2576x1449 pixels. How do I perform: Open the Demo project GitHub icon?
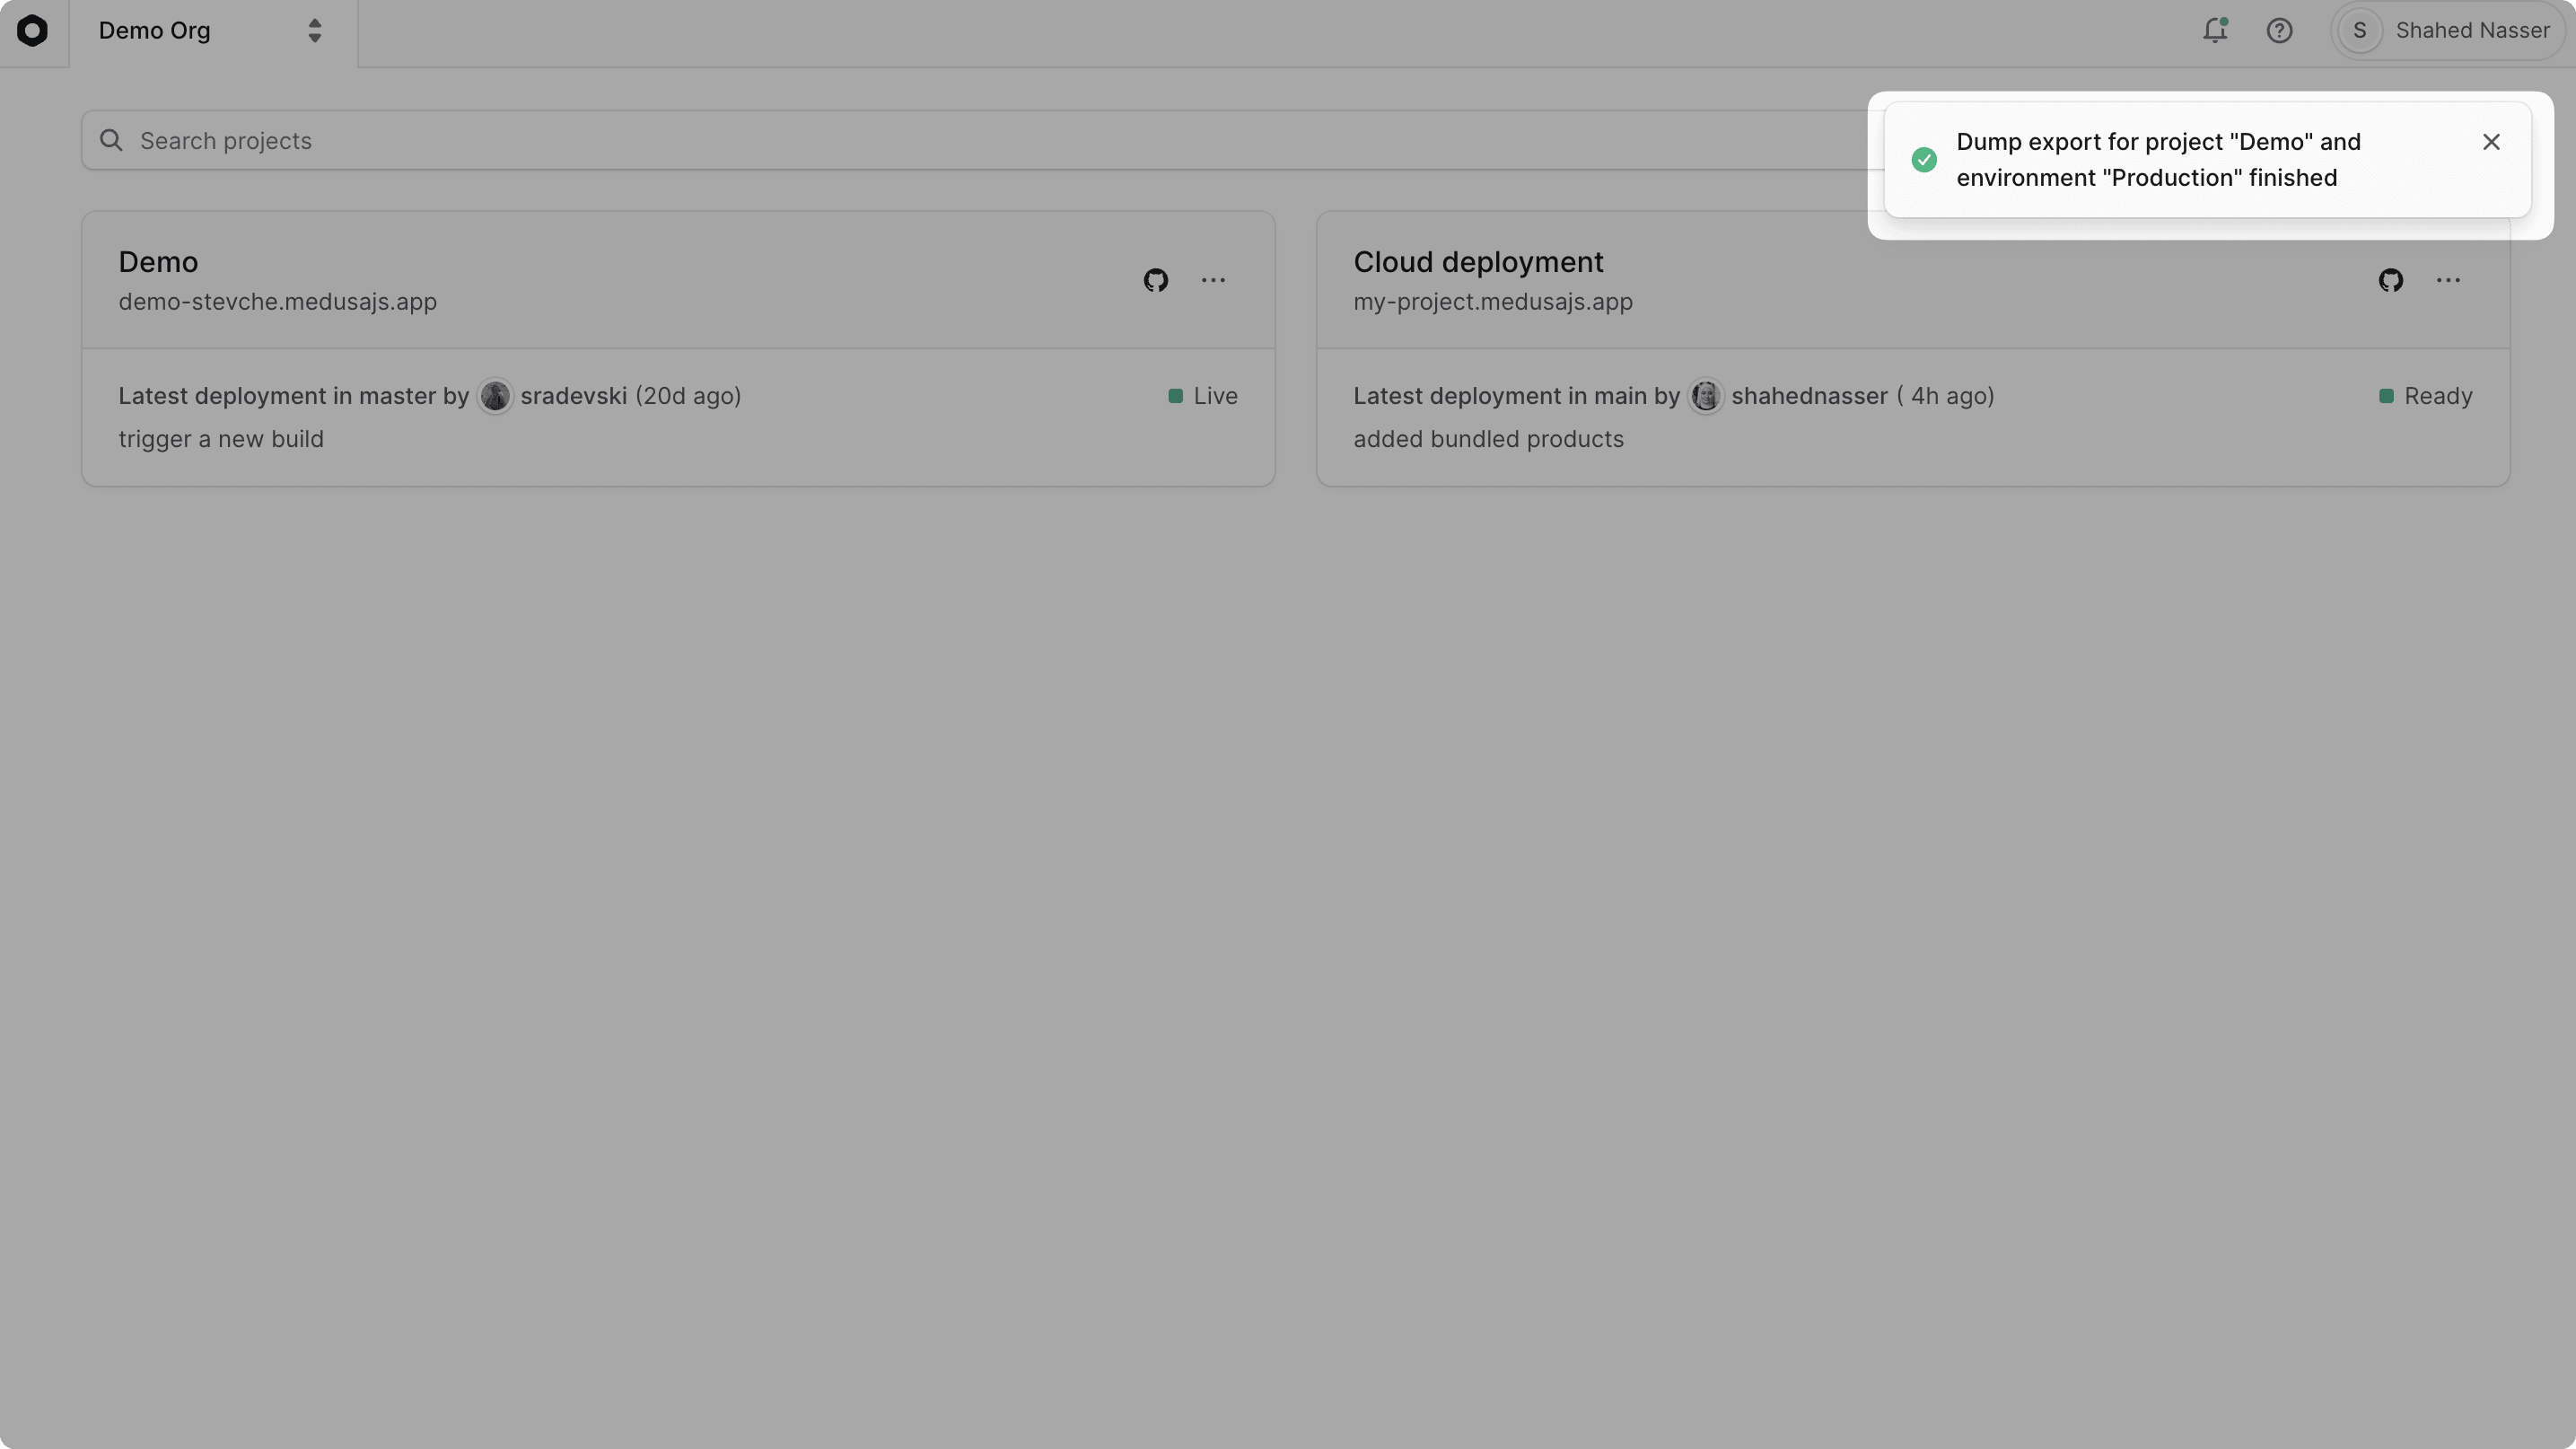coord(1155,280)
